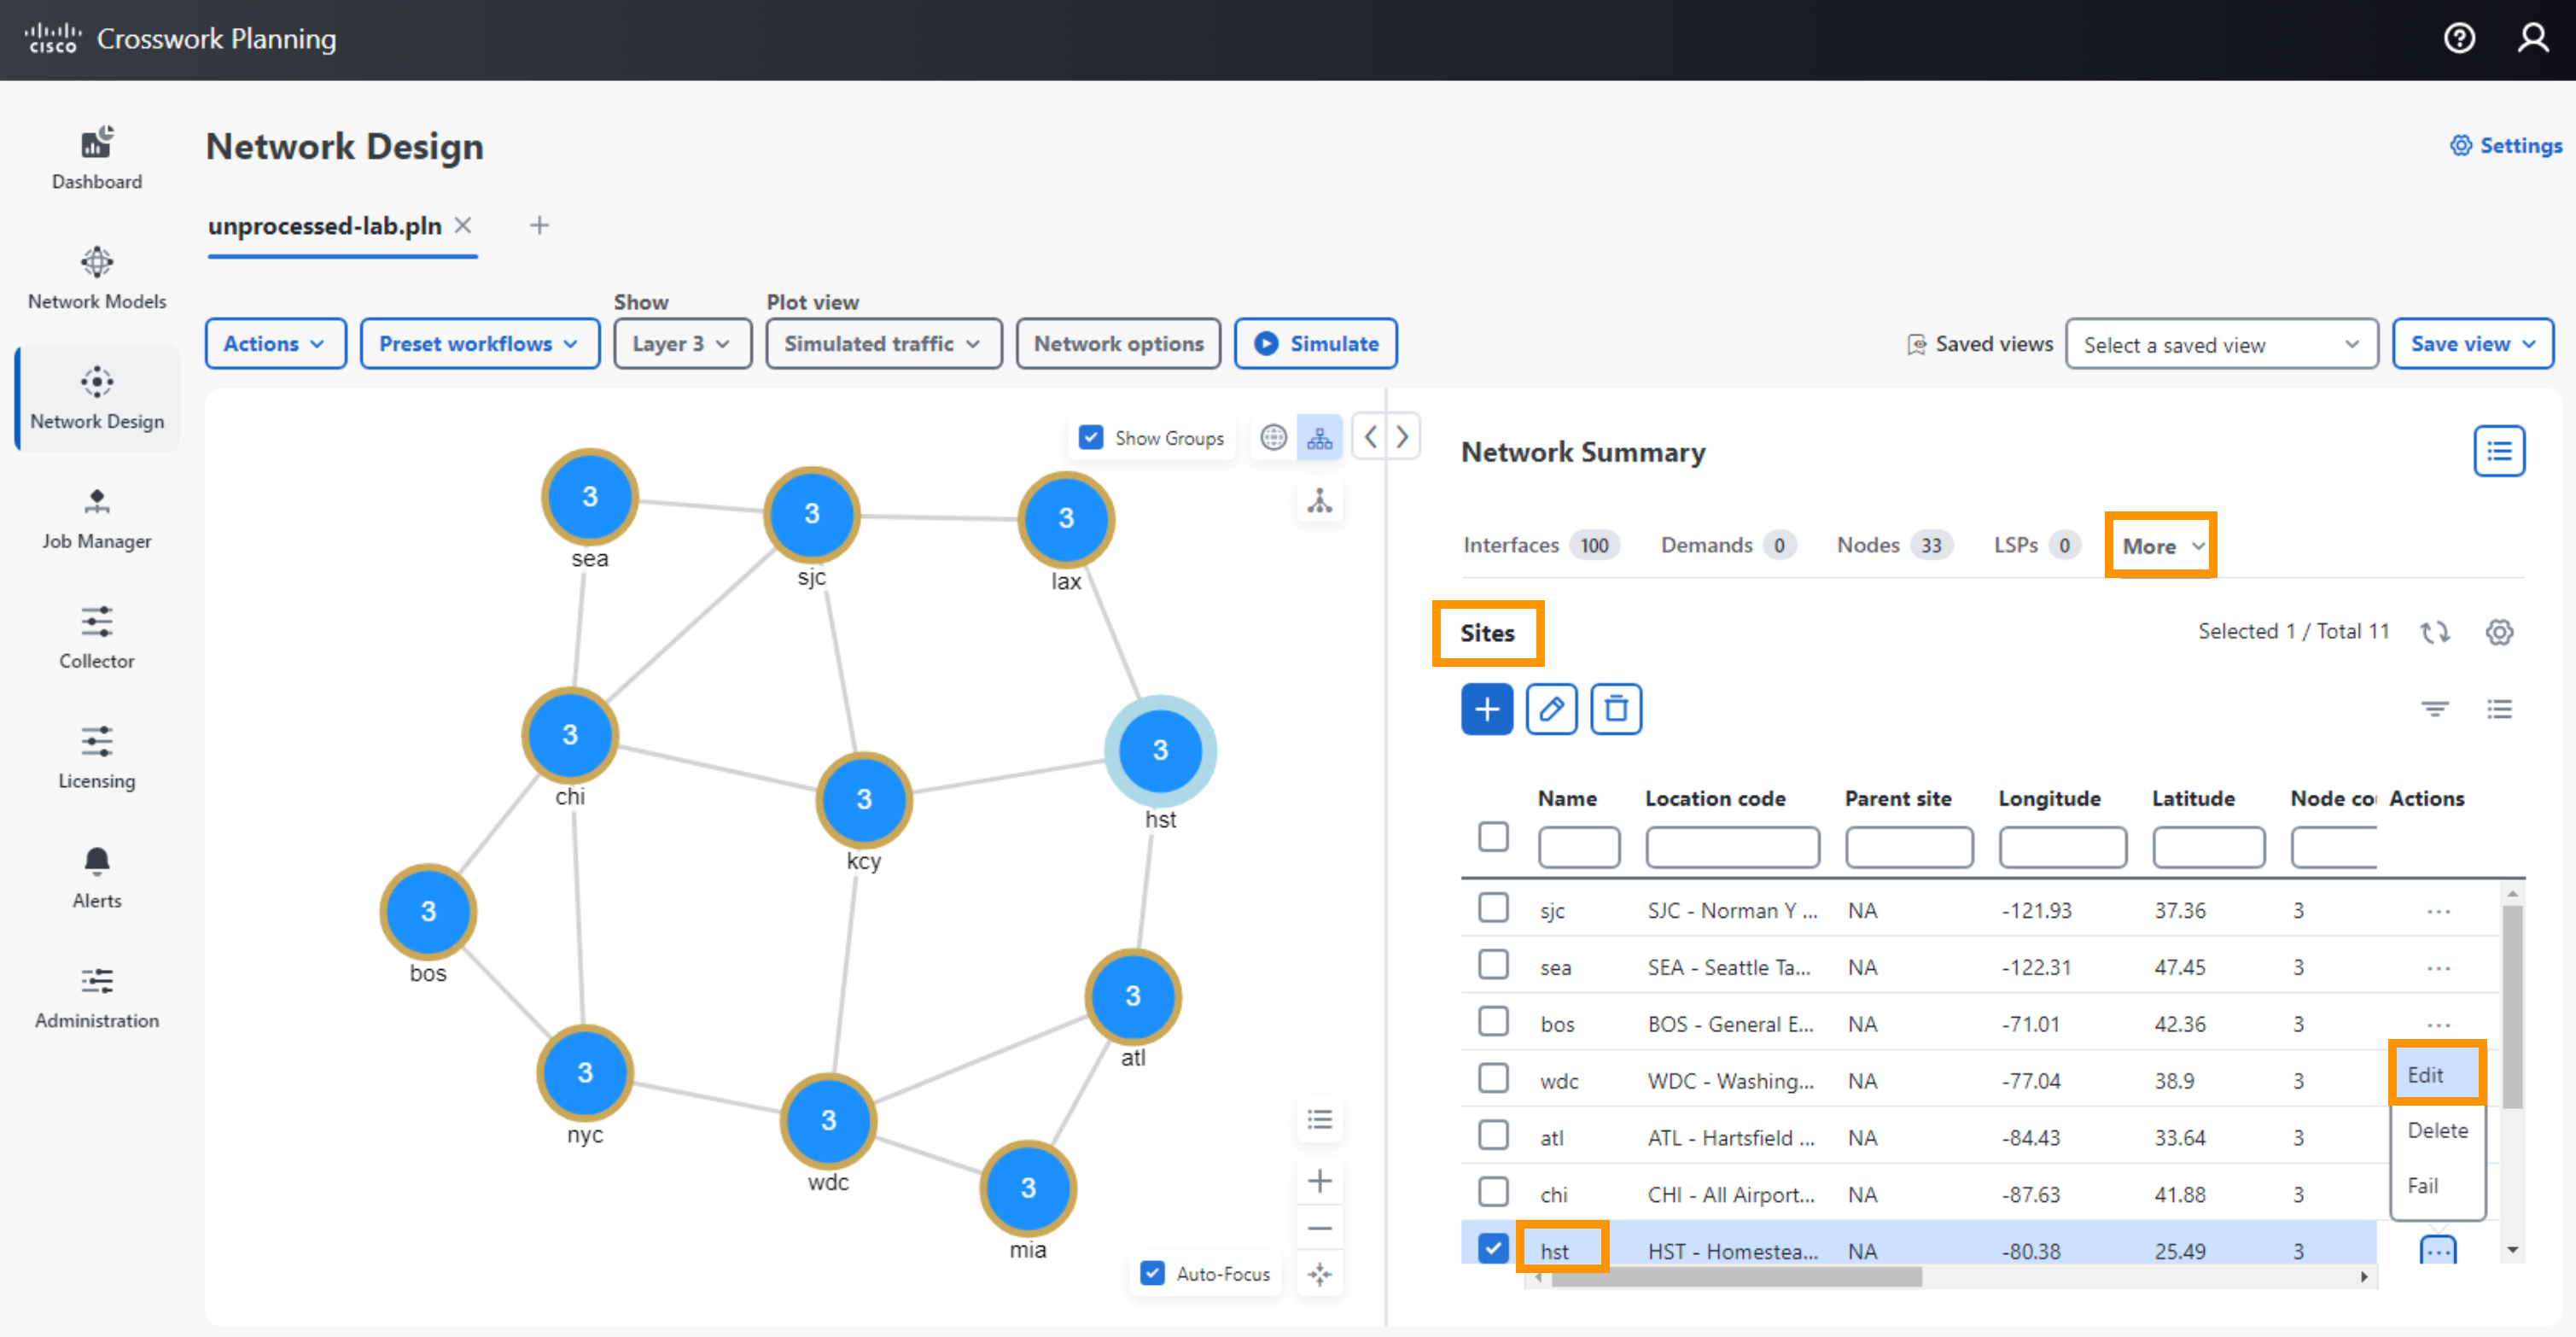Switch to LSPs tab
Screen dimensions: 2576x1337
click(2036, 545)
